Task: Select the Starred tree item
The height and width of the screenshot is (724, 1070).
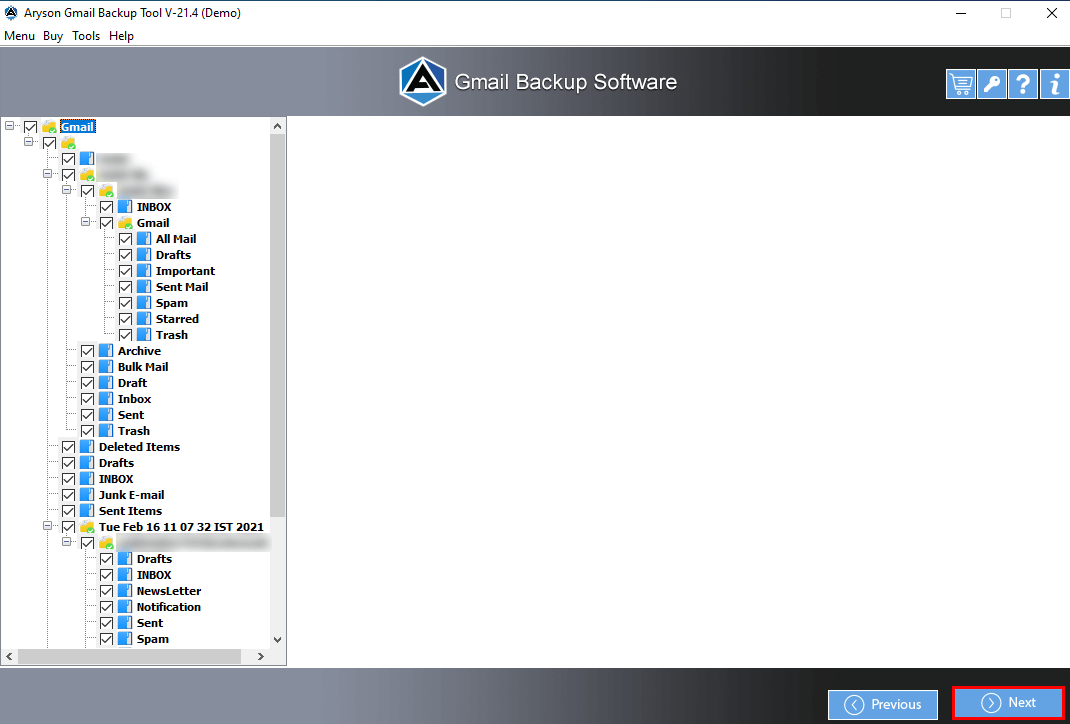Action: (177, 319)
